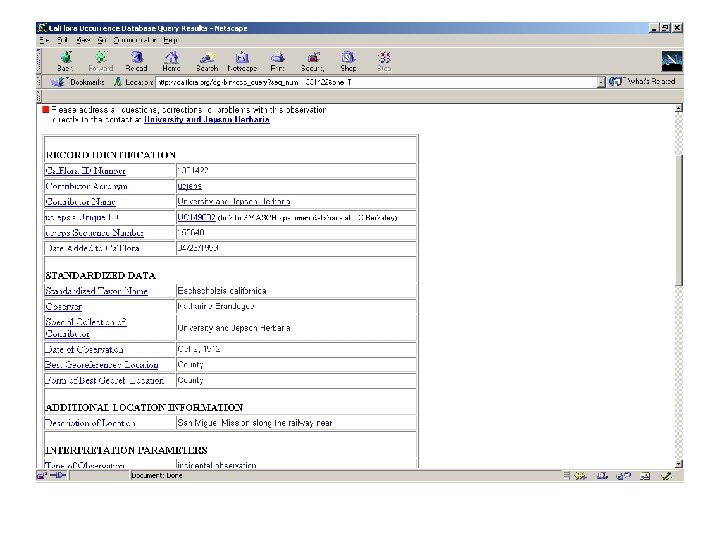The height and width of the screenshot is (540, 720).
Task: Click the Forward toolbar button
Action: 101,61
